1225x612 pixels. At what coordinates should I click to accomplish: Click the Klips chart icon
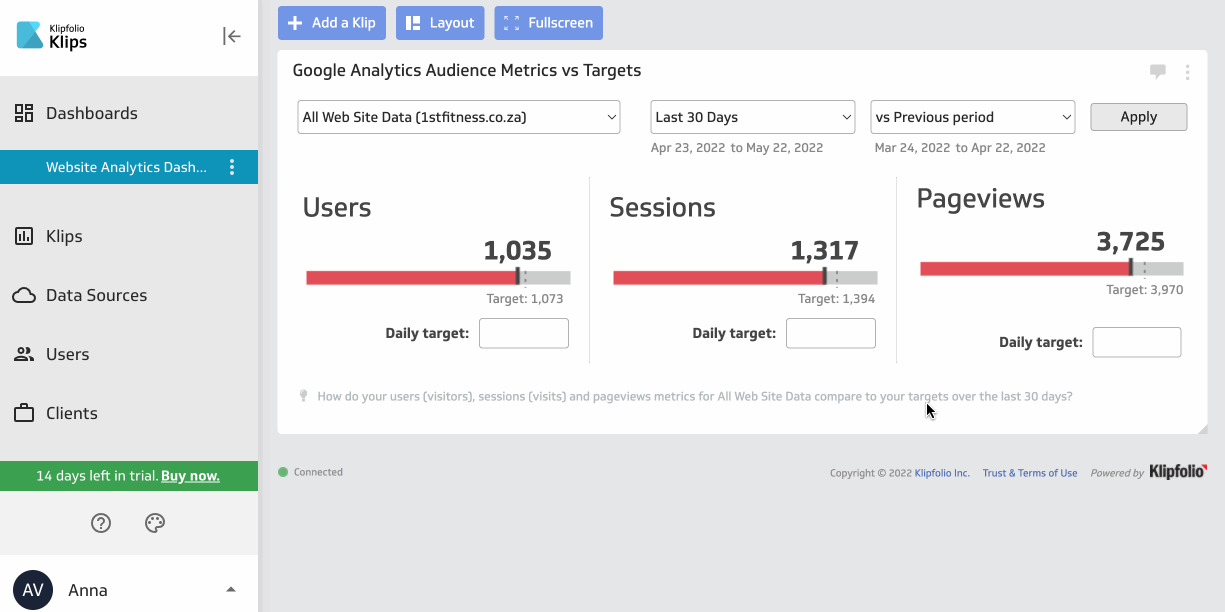click(24, 236)
